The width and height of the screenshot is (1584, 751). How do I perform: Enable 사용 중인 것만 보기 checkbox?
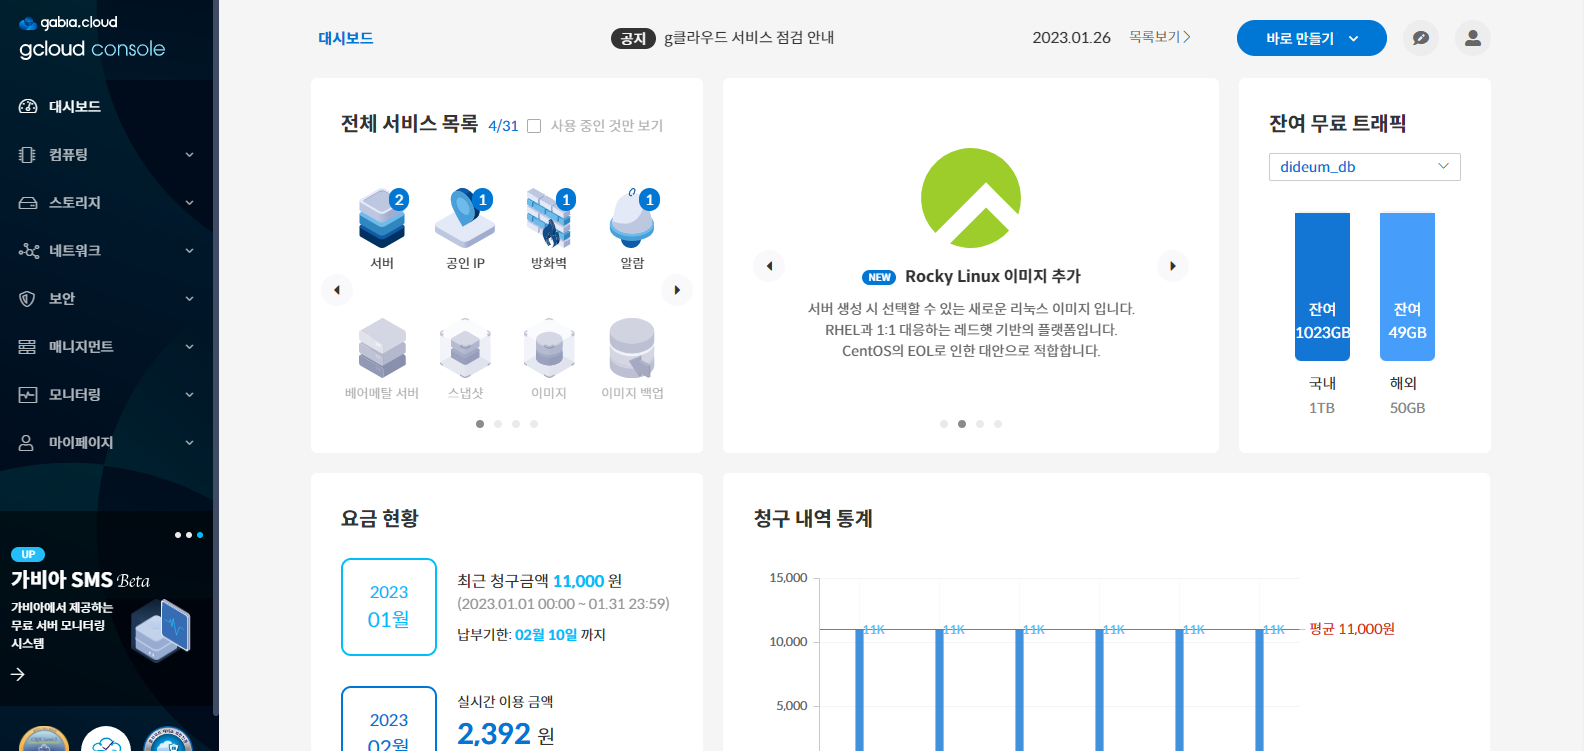click(534, 126)
